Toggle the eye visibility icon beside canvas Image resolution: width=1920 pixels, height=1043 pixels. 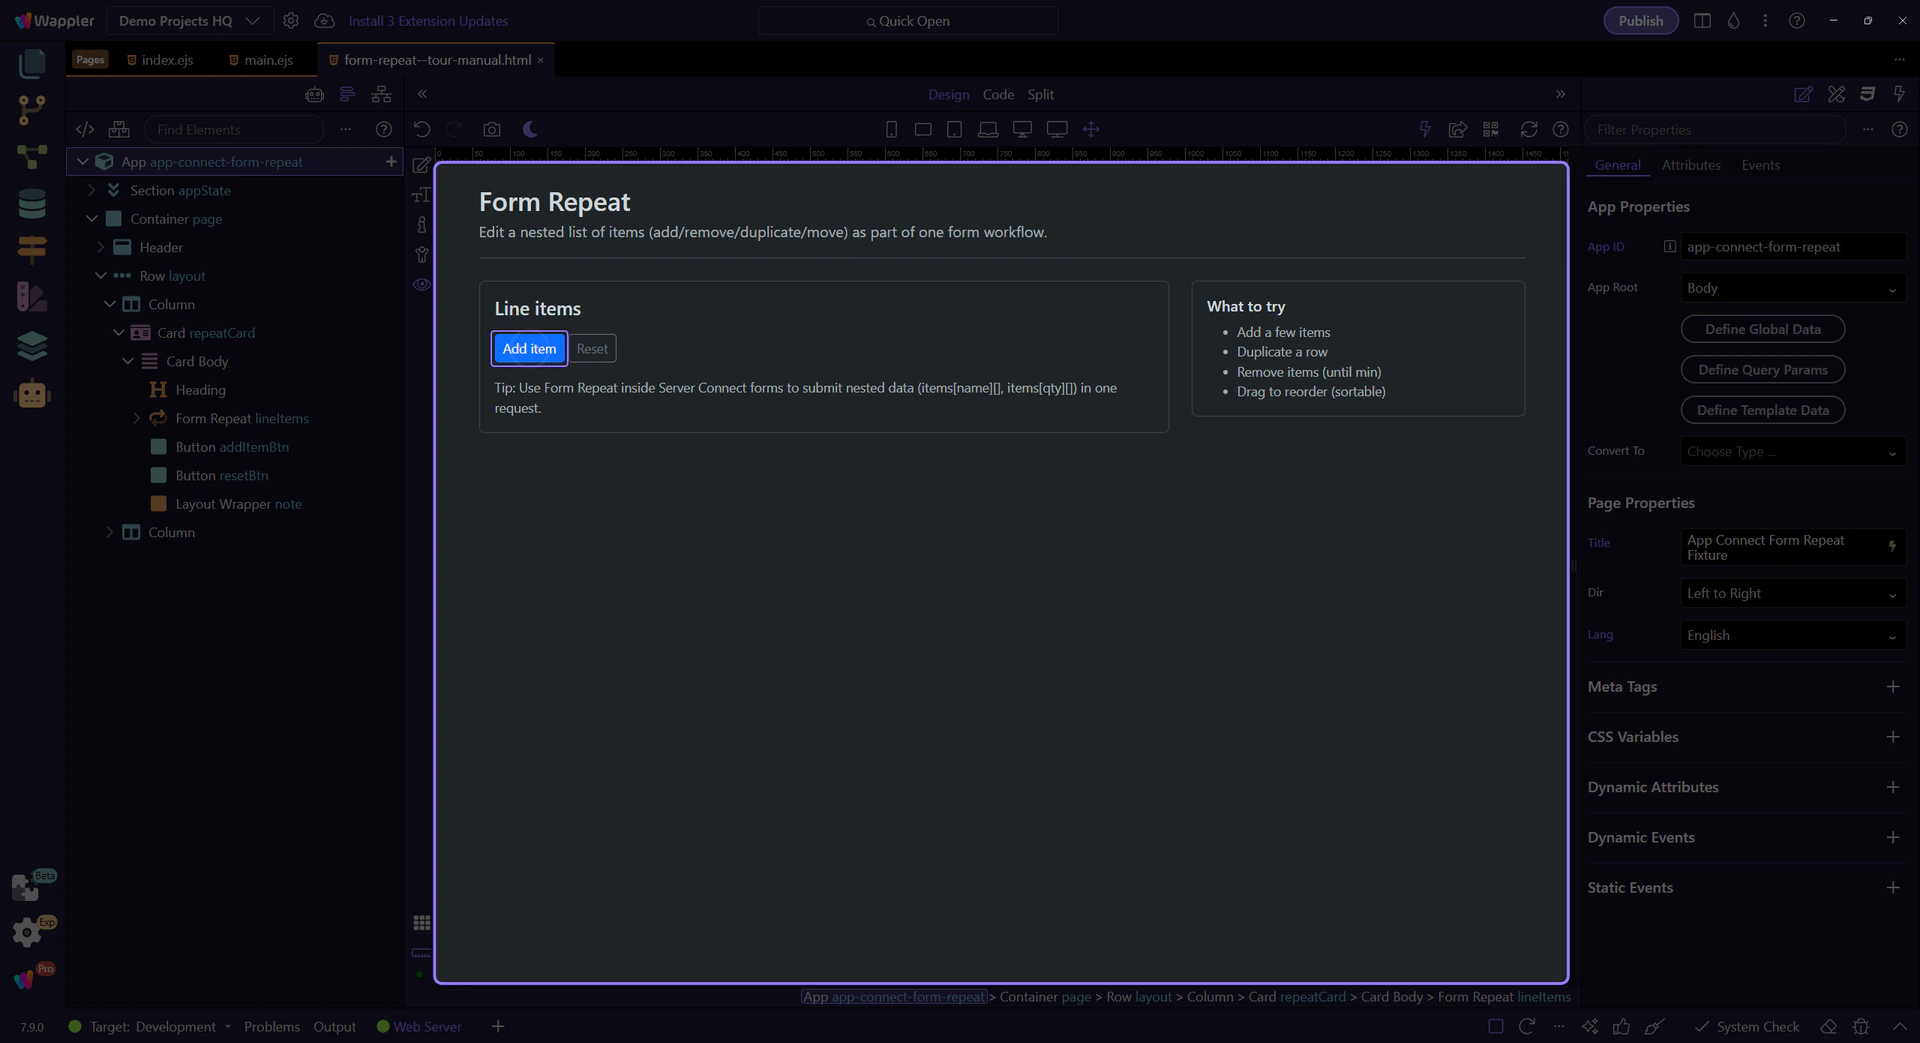[x=422, y=284]
